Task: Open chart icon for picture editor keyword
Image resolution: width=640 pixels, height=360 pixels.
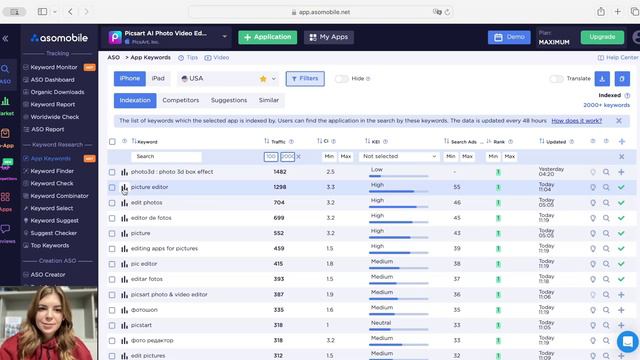Action: [x=124, y=187]
